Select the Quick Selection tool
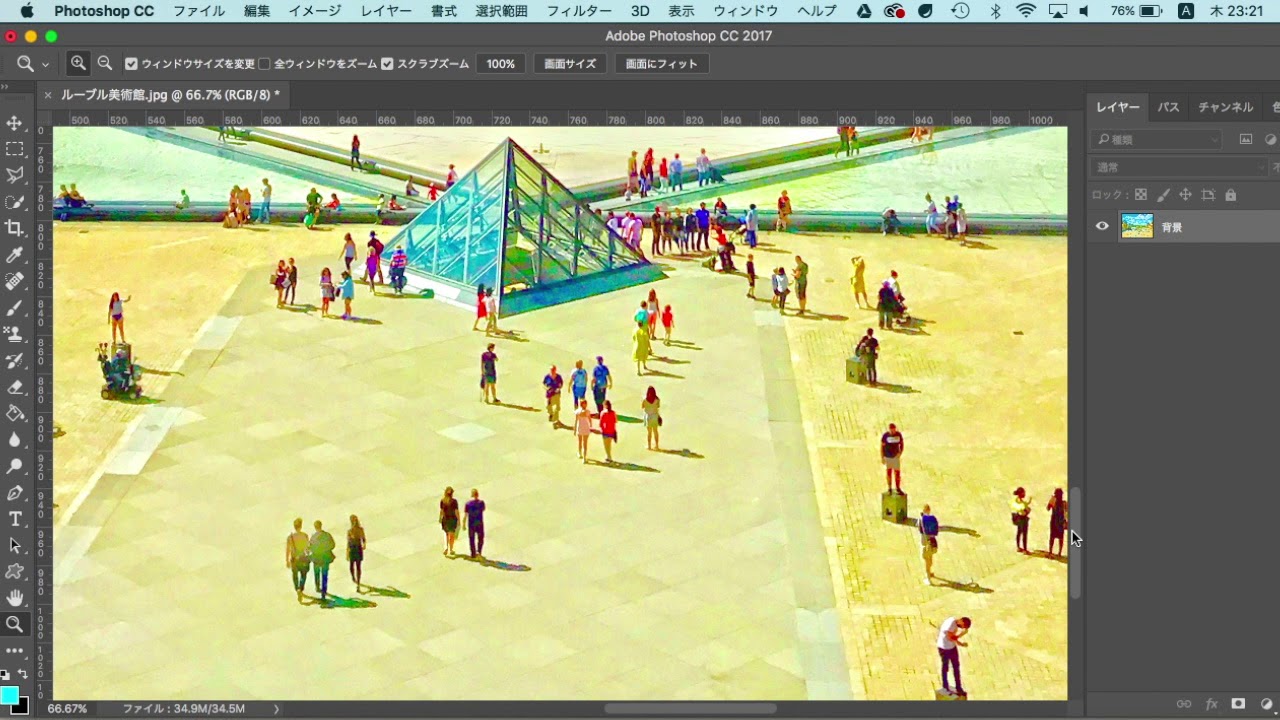1280x720 pixels. [x=15, y=202]
